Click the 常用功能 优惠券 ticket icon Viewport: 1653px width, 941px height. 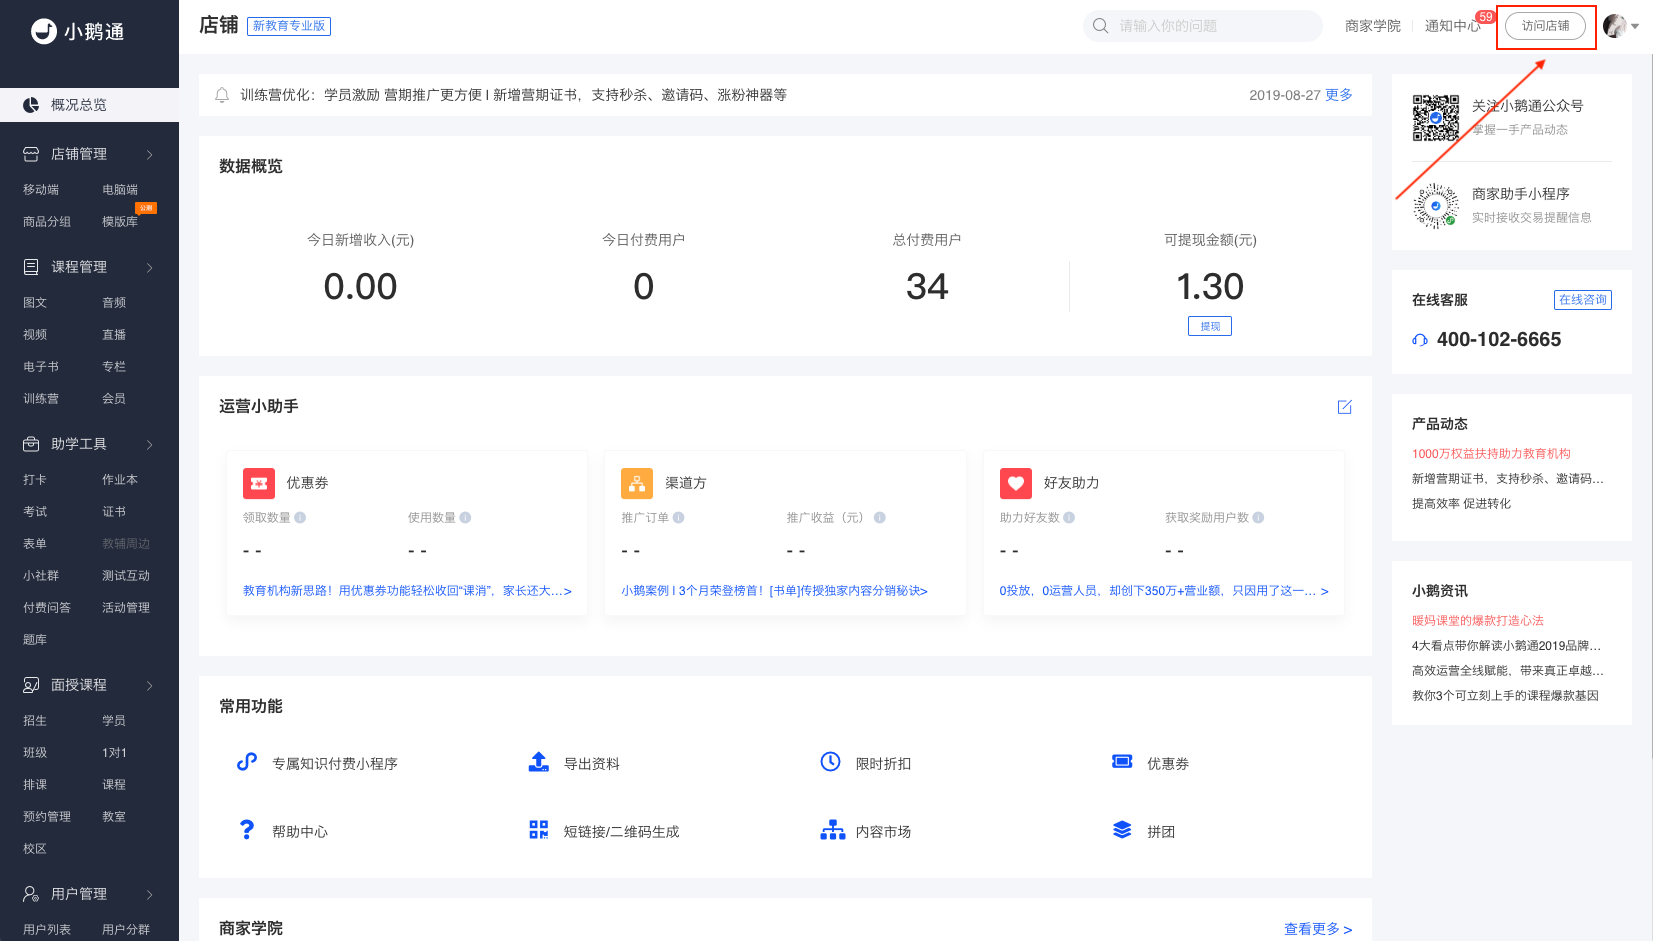pyautogui.click(x=1122, y=762)
